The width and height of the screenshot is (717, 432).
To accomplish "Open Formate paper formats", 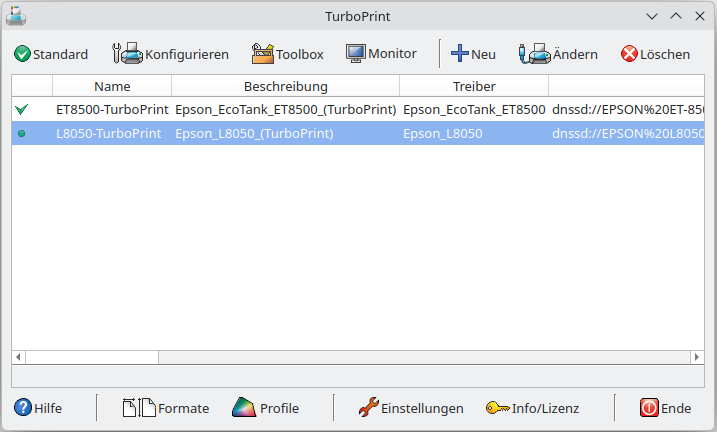I will click(x=166, y=408).
